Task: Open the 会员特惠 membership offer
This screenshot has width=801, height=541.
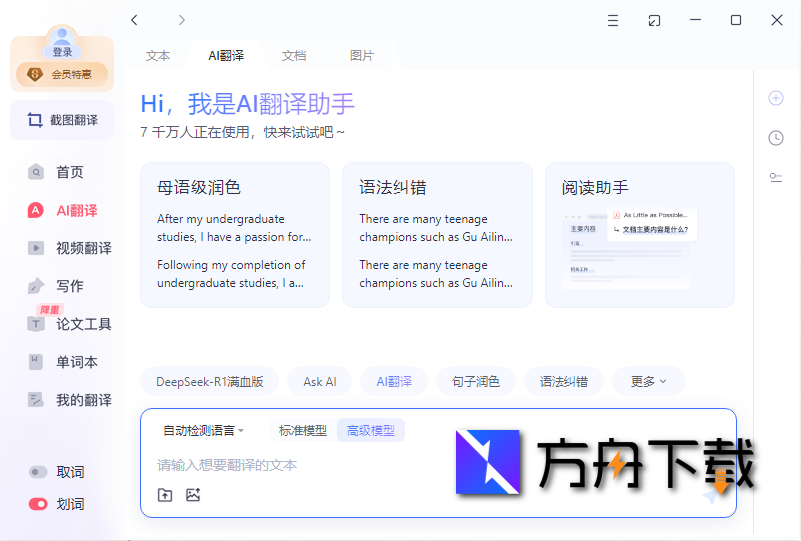Action: point(62,75)
